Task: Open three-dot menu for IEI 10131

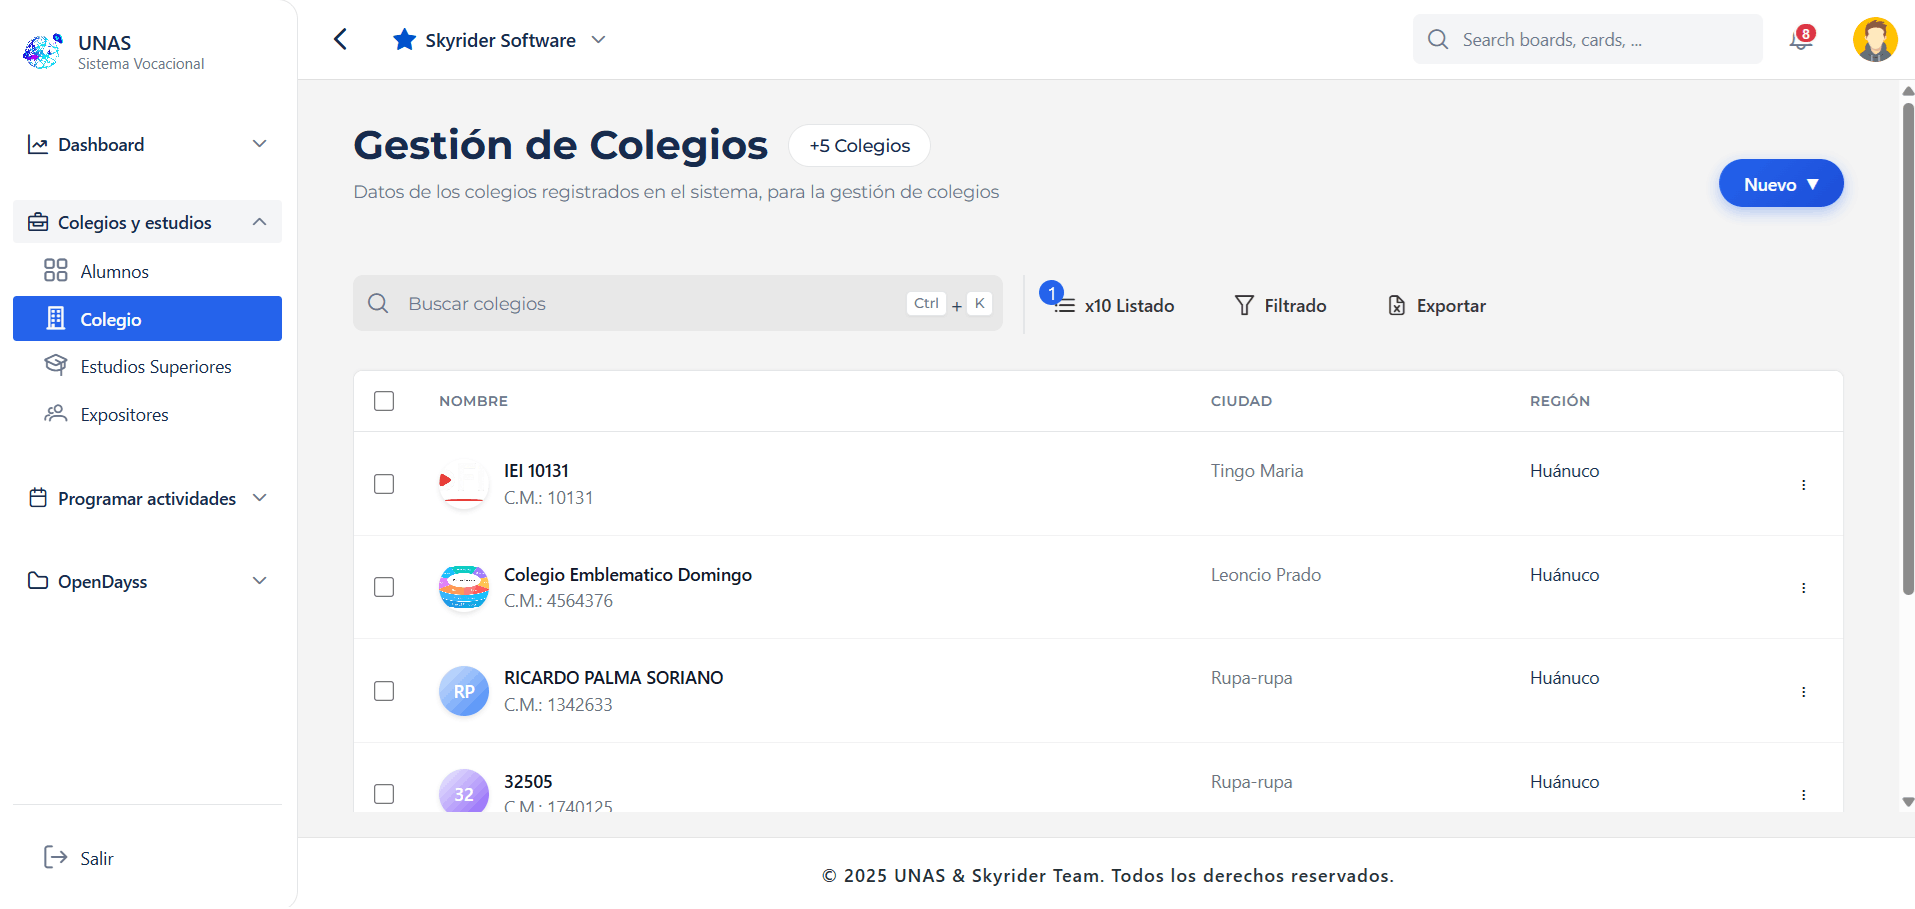Action: [x=1803, y=485]
